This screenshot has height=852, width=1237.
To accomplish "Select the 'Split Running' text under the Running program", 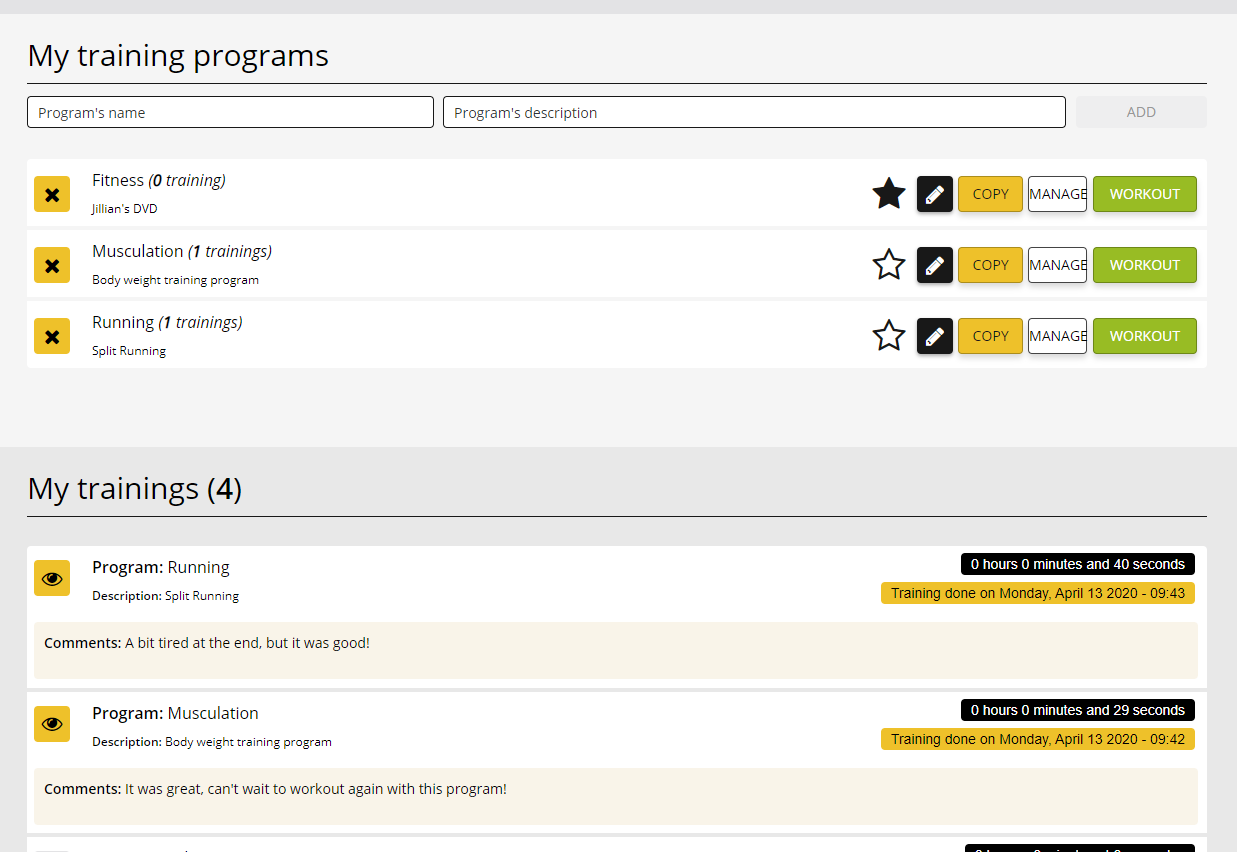I will (129, 351).
